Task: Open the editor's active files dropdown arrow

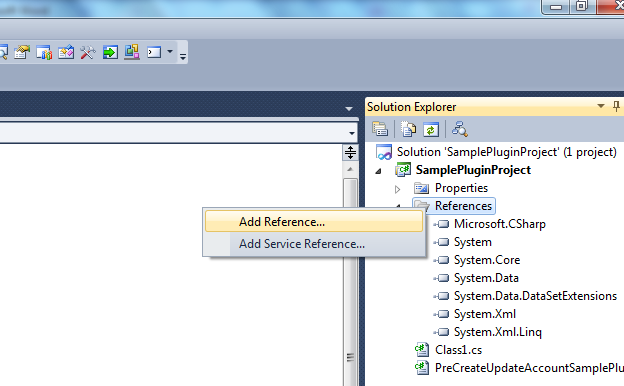Action: [x=349, y=109]
